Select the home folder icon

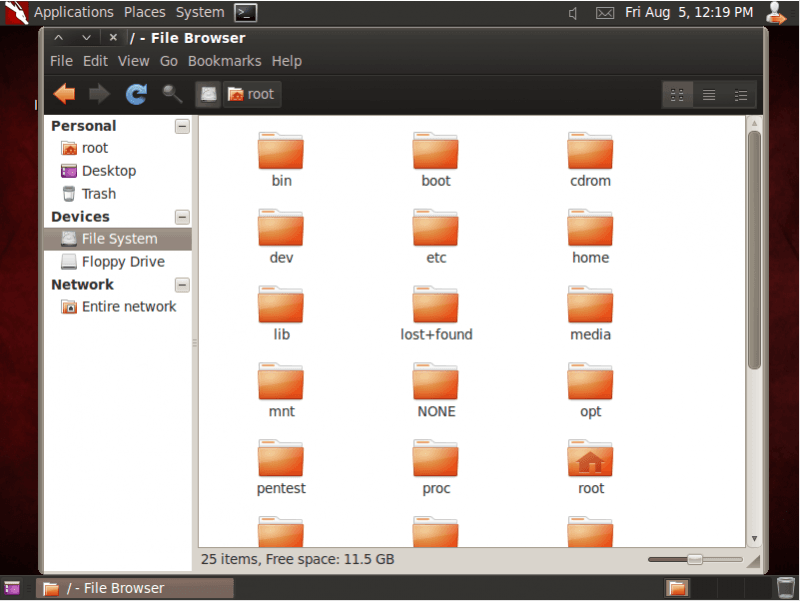(x=590, y=228)
